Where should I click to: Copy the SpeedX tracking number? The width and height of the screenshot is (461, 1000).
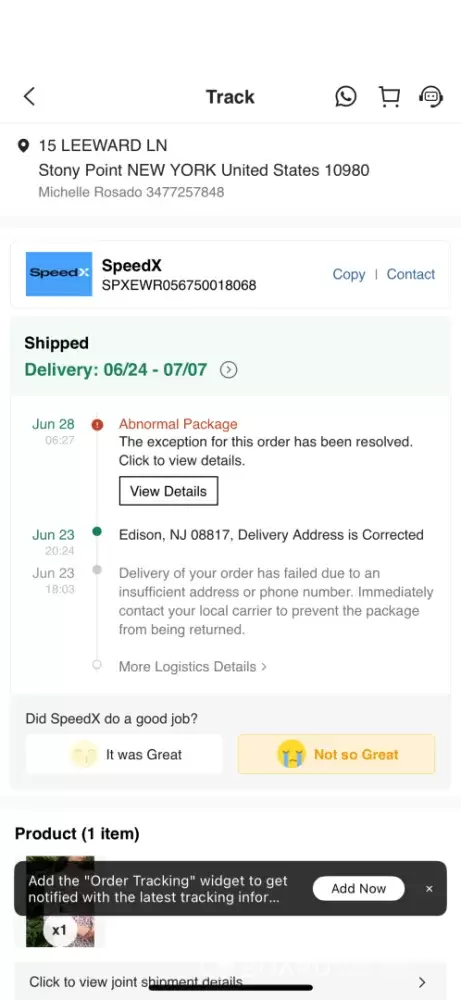[349, 274]
